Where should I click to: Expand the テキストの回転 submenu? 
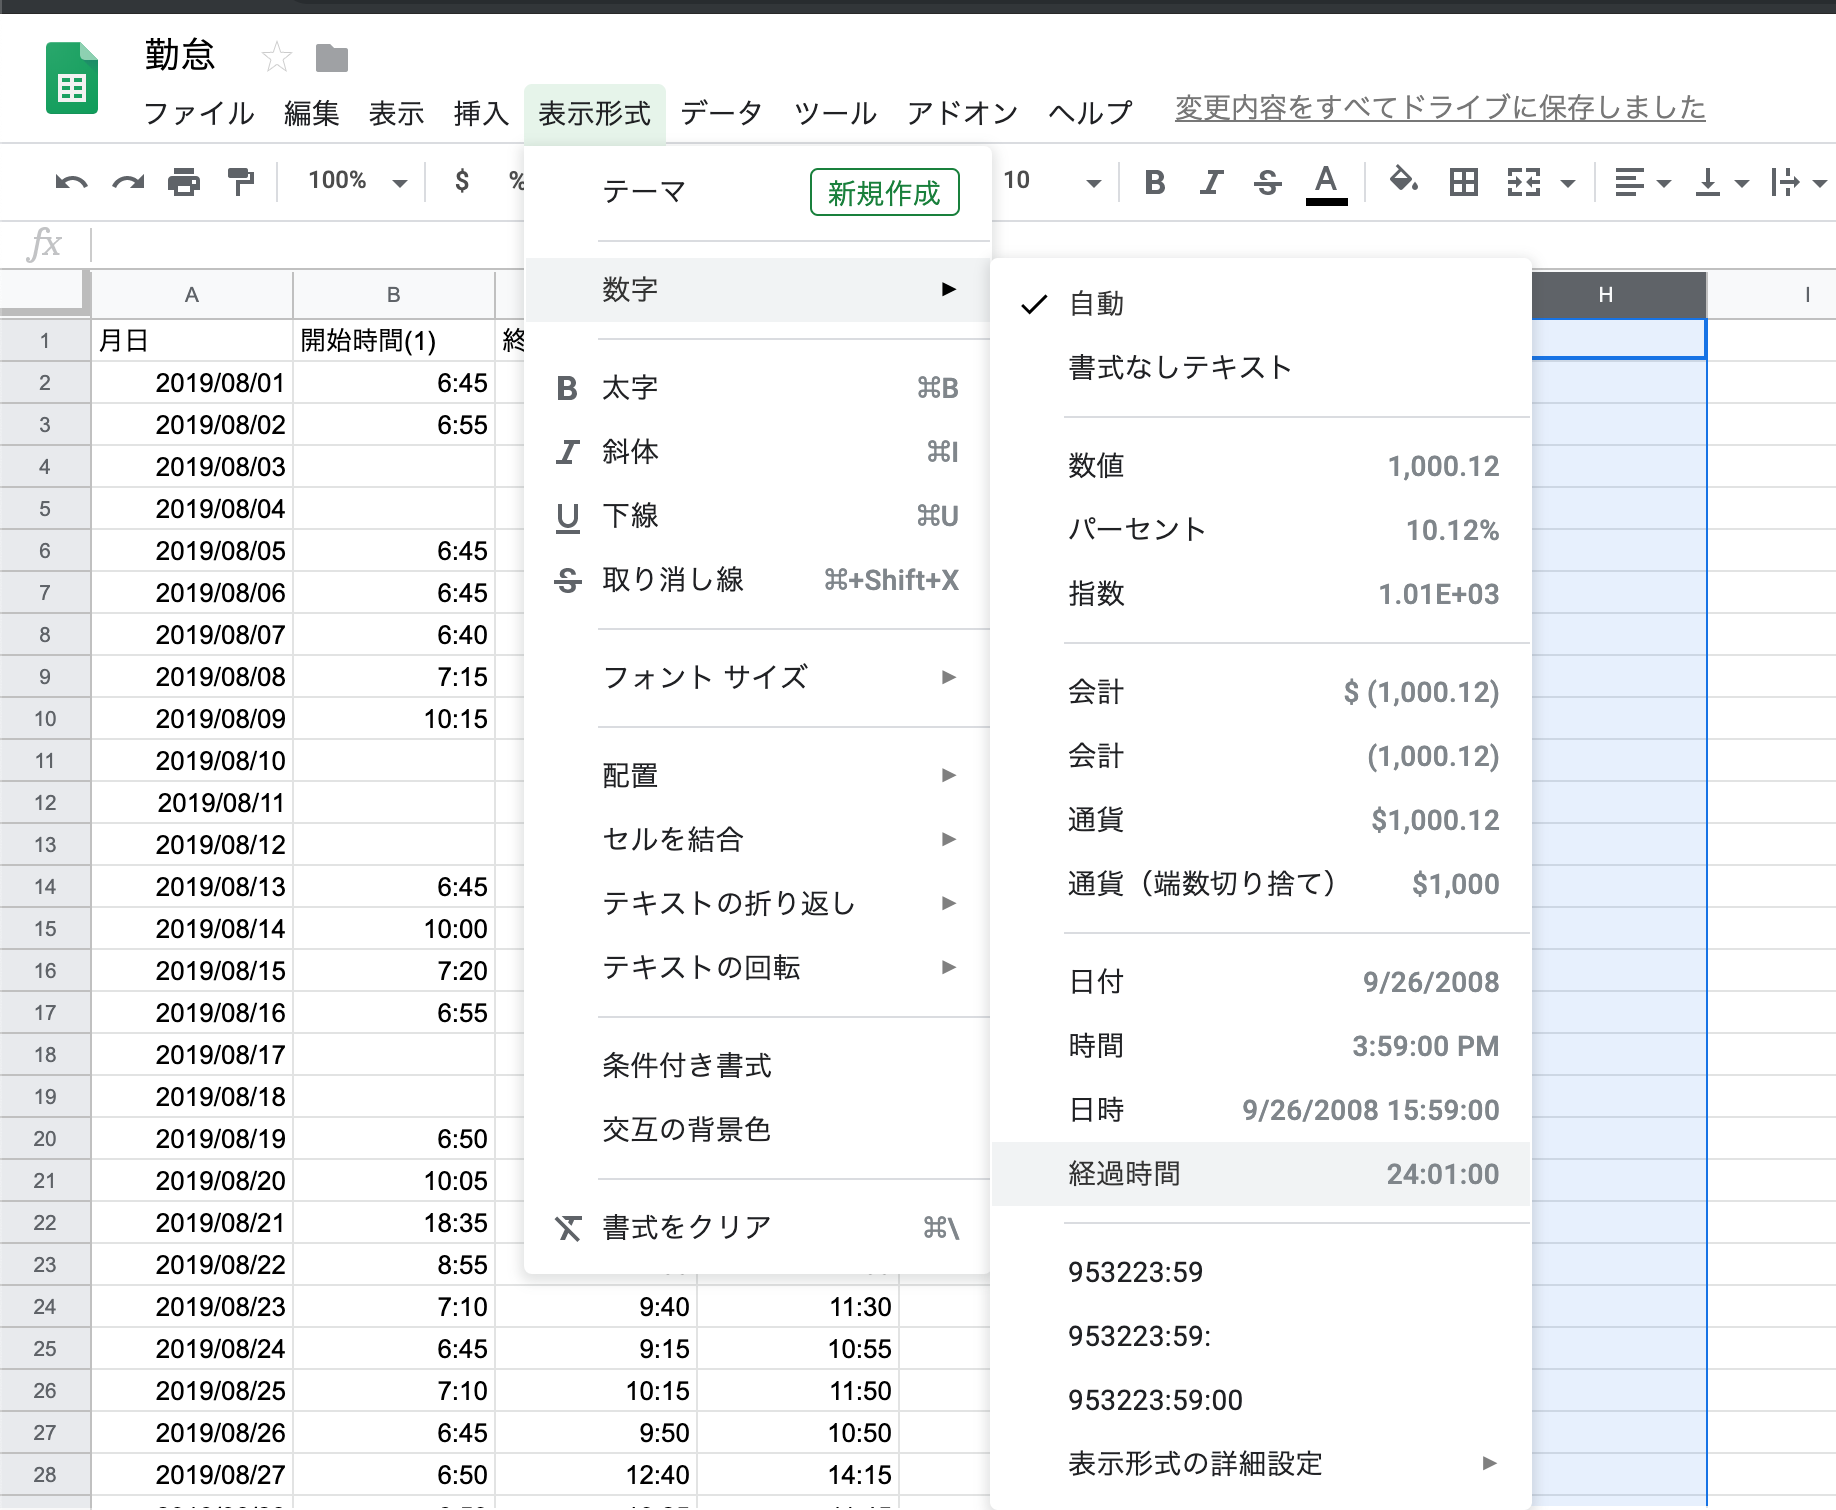tap(757, 968)
